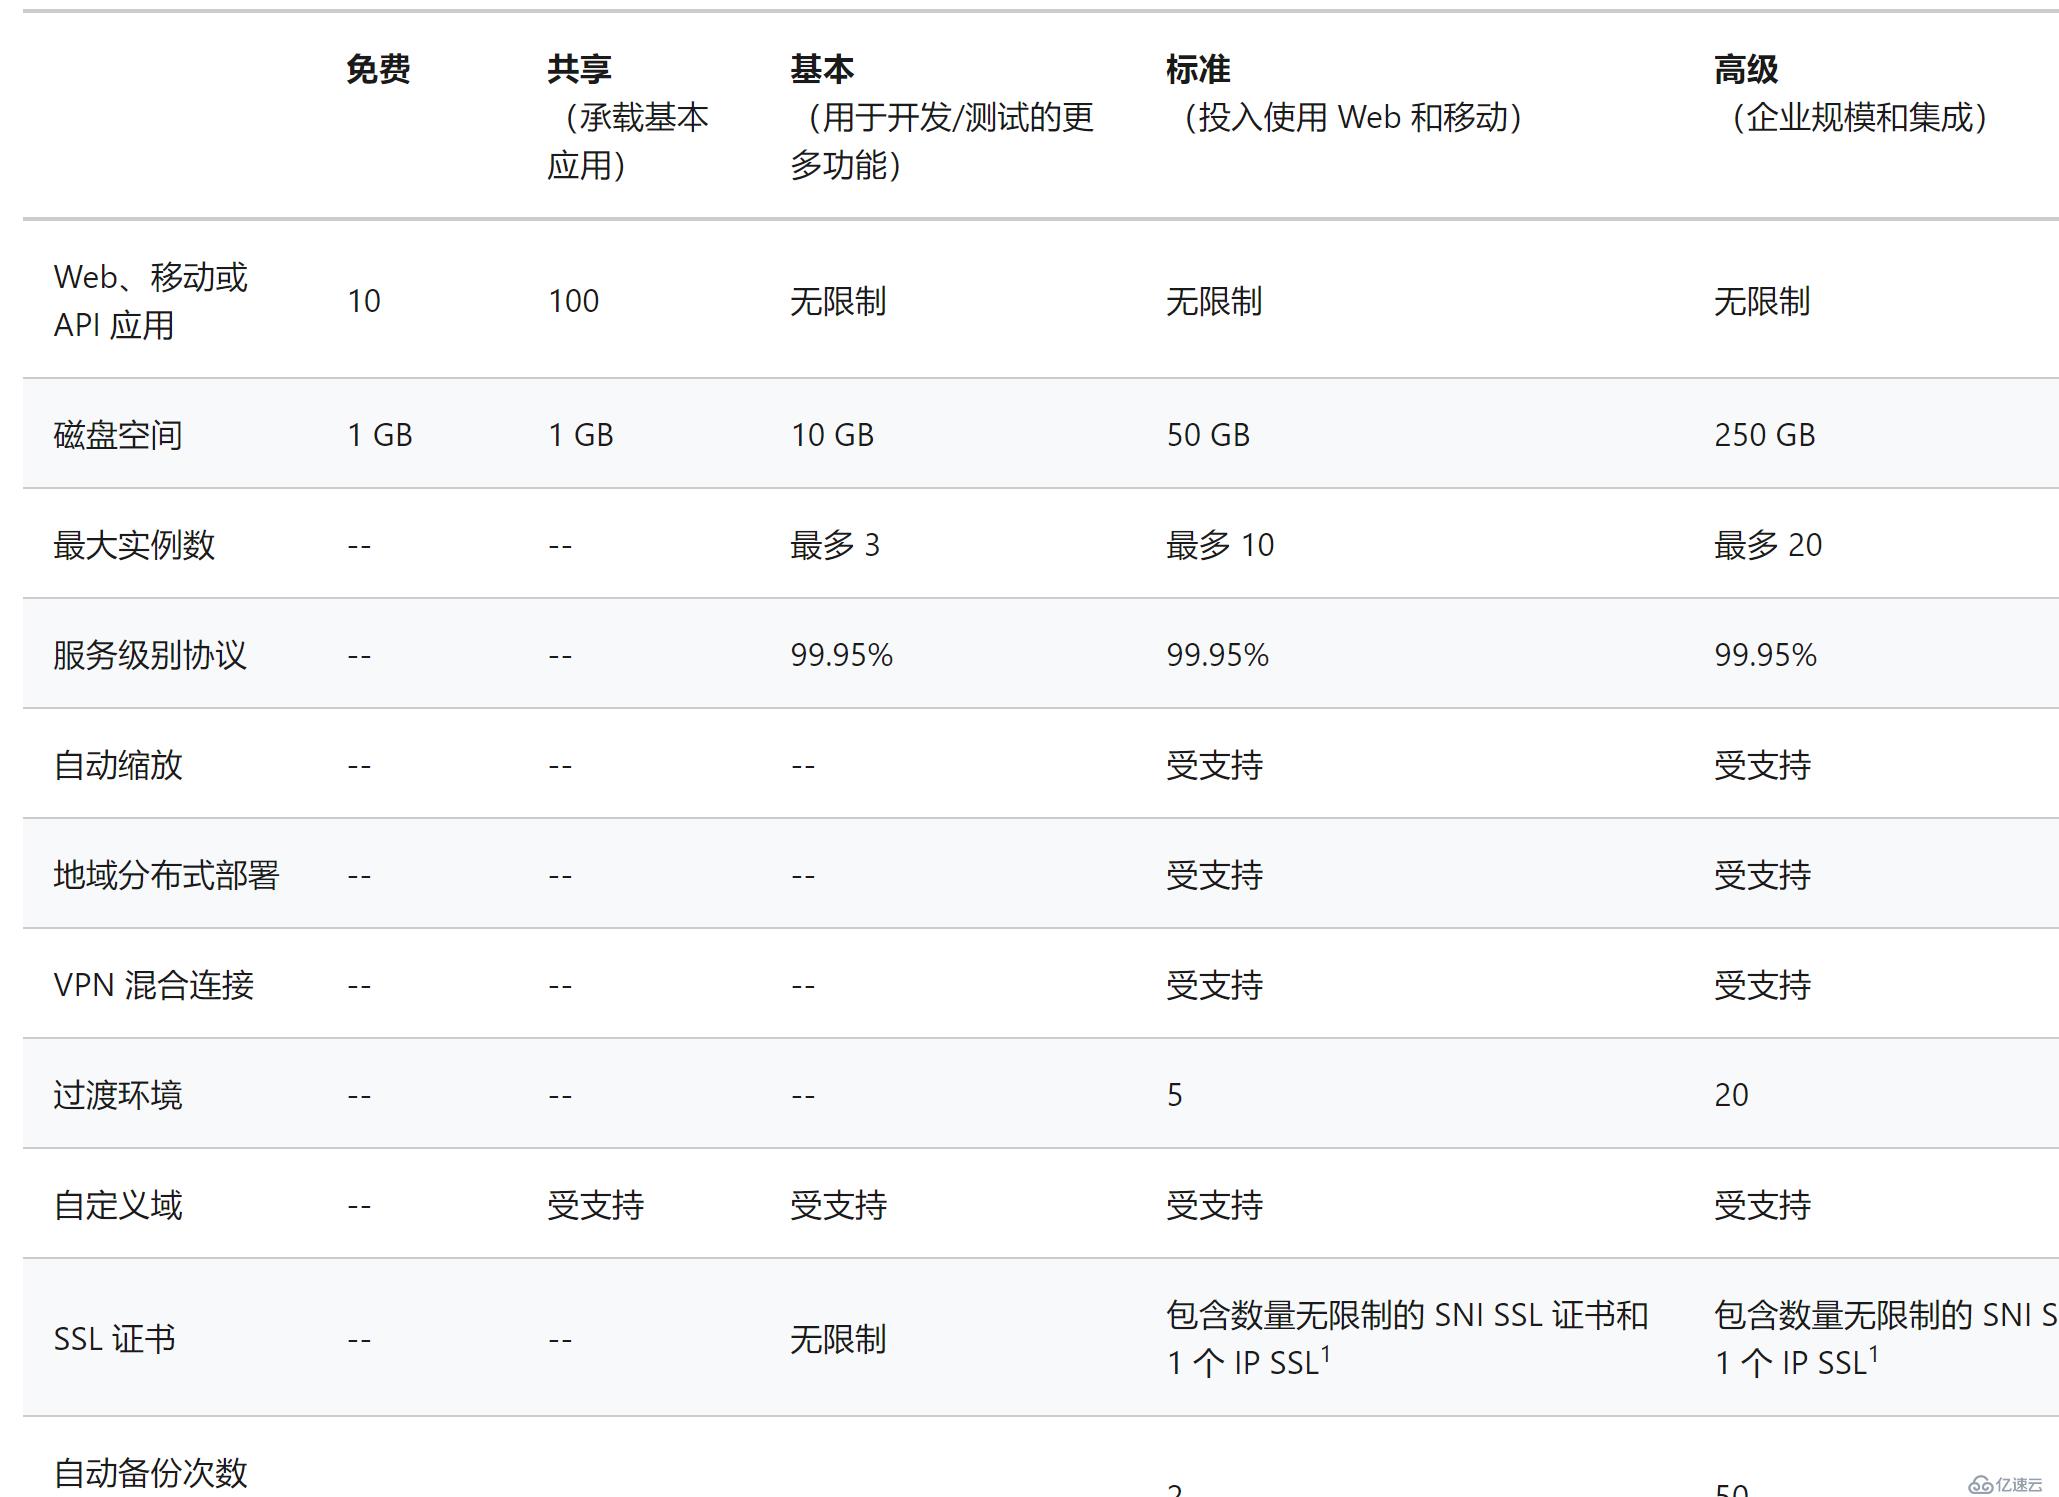Click 1 GB in the 共享 column
Image resolution: width=2059 pixels, height=1497 pixels.
tap(581, 435)
